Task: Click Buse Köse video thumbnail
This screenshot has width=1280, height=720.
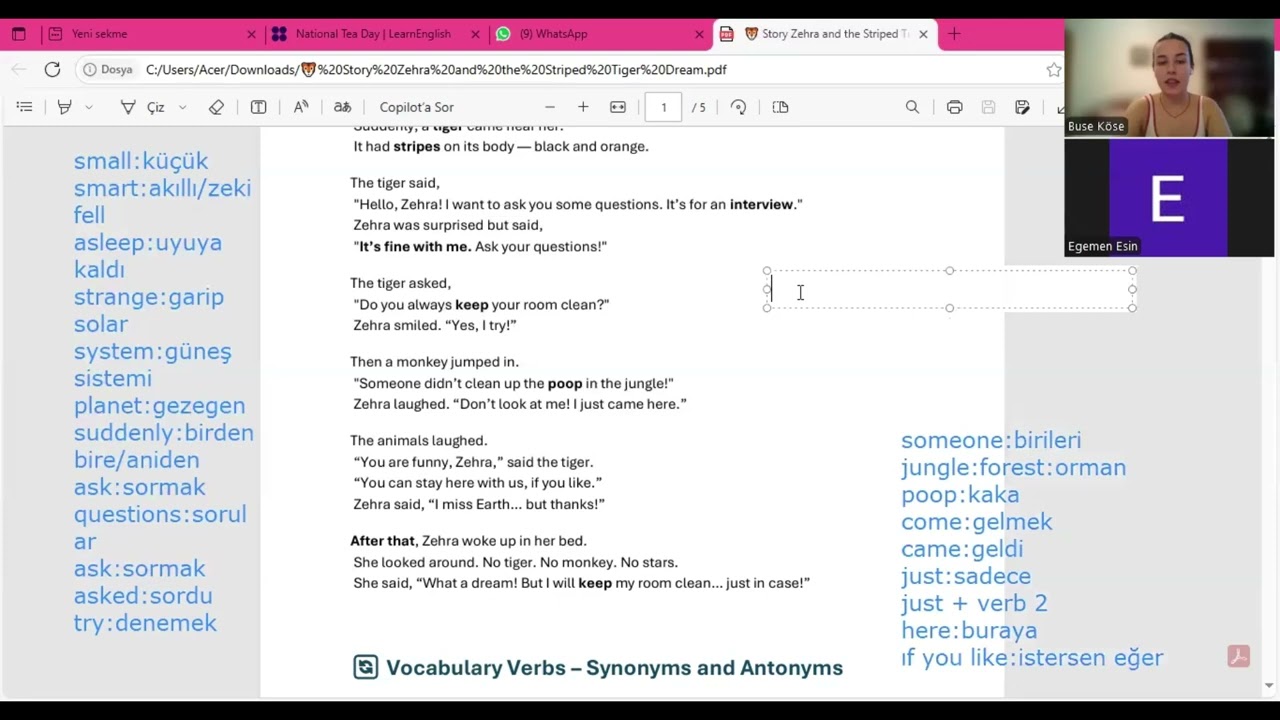Action: 1168,78
